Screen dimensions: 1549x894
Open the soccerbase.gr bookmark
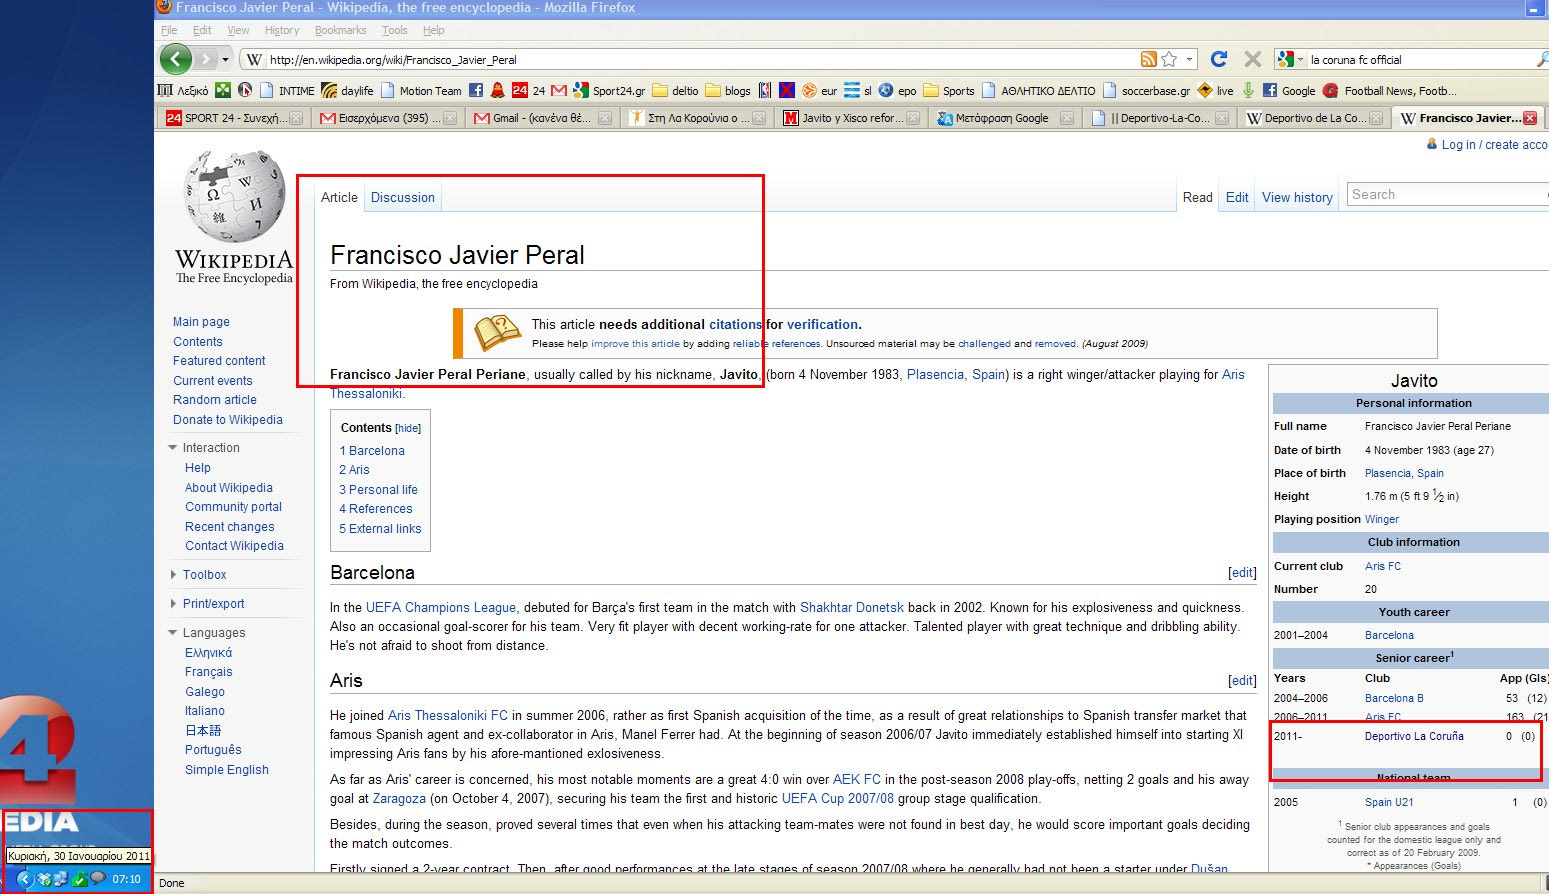point(1146,90)
